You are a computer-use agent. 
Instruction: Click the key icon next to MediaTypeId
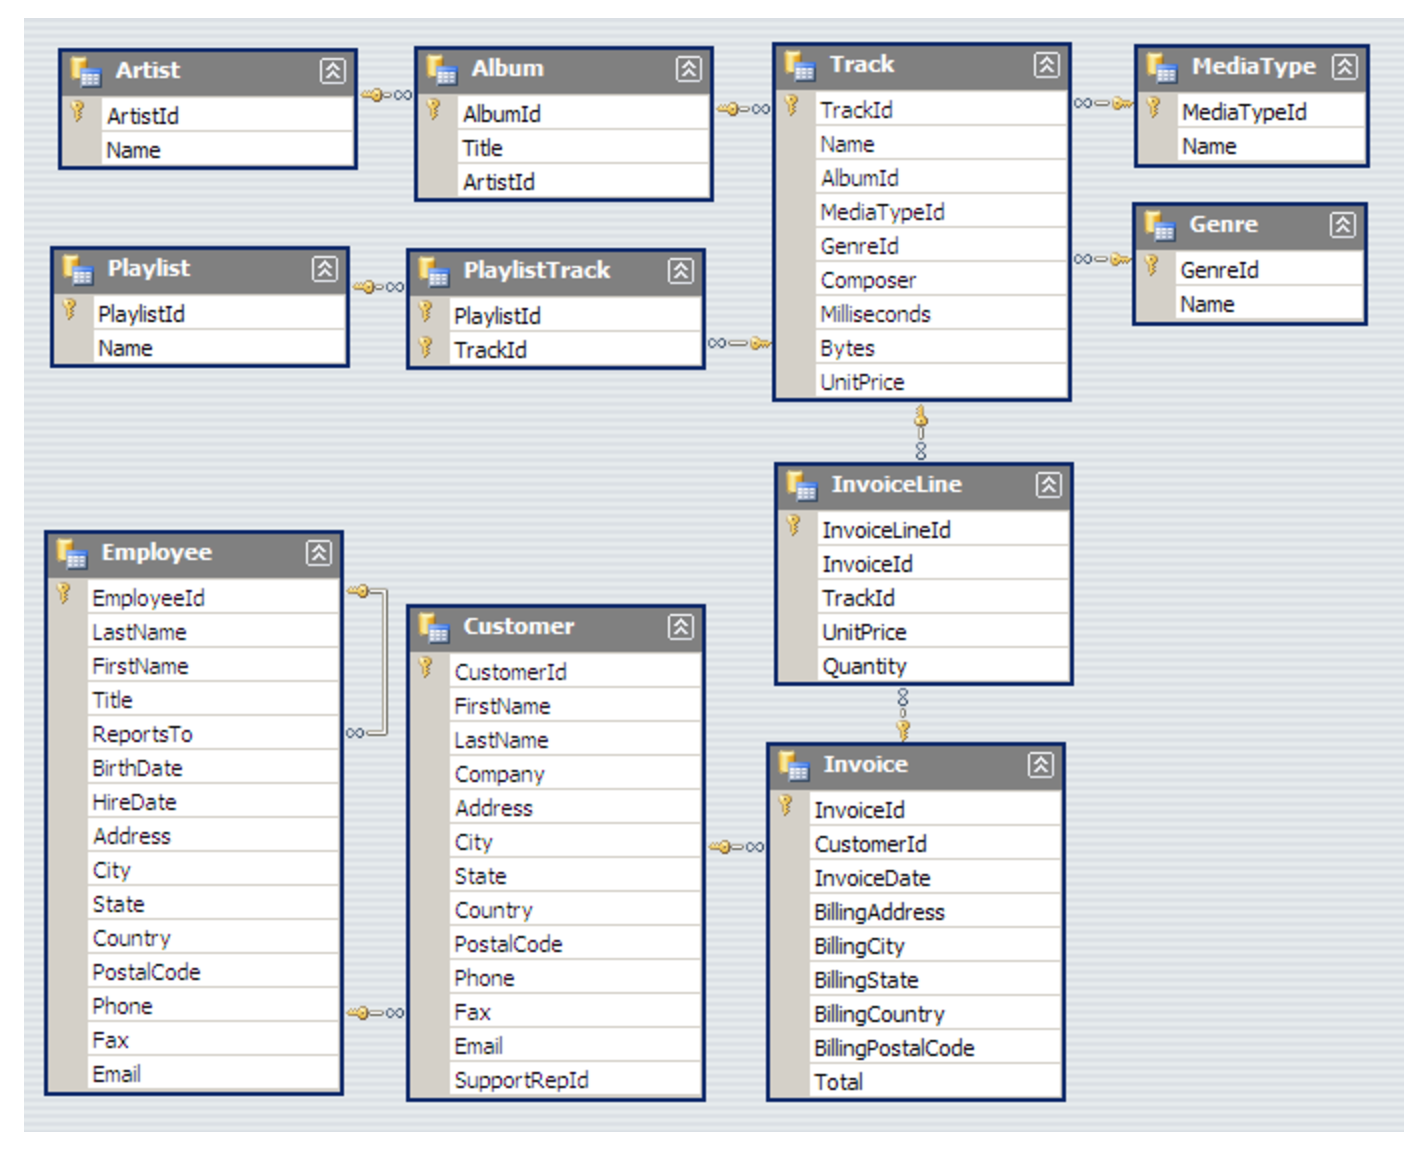(x=1154, y=108)
